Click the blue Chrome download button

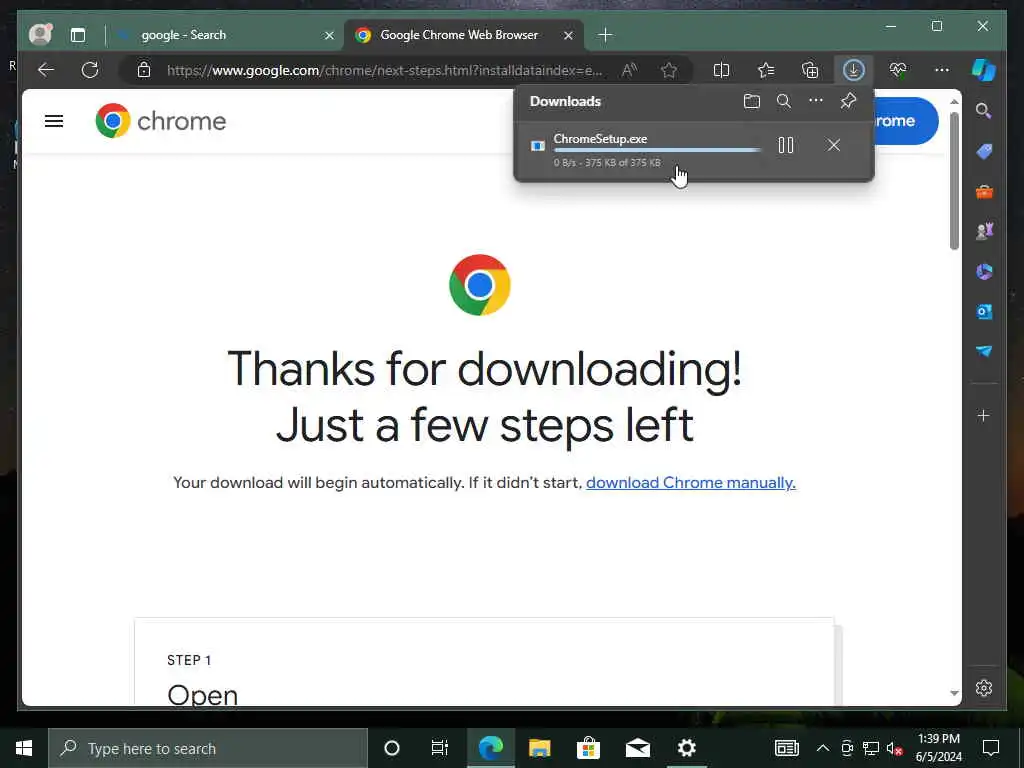tap(904, 121)
